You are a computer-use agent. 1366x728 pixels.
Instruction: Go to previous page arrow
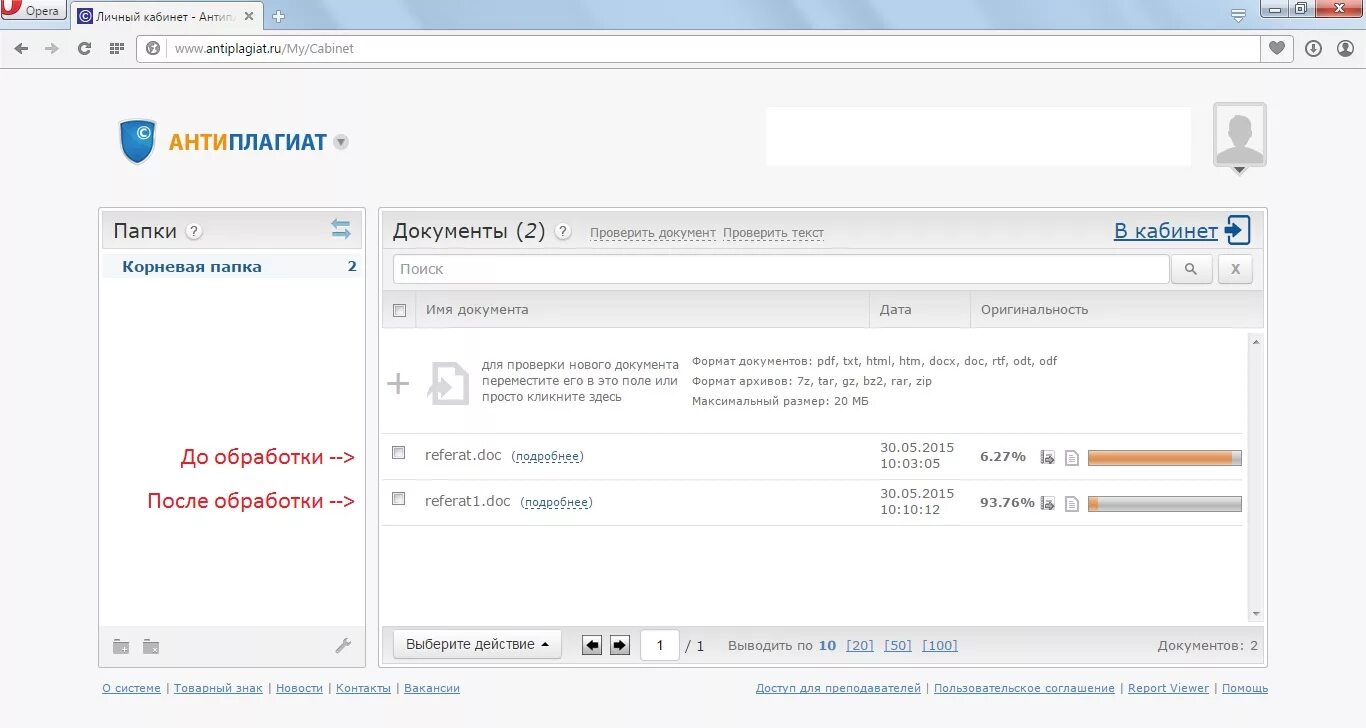[592, 645]
